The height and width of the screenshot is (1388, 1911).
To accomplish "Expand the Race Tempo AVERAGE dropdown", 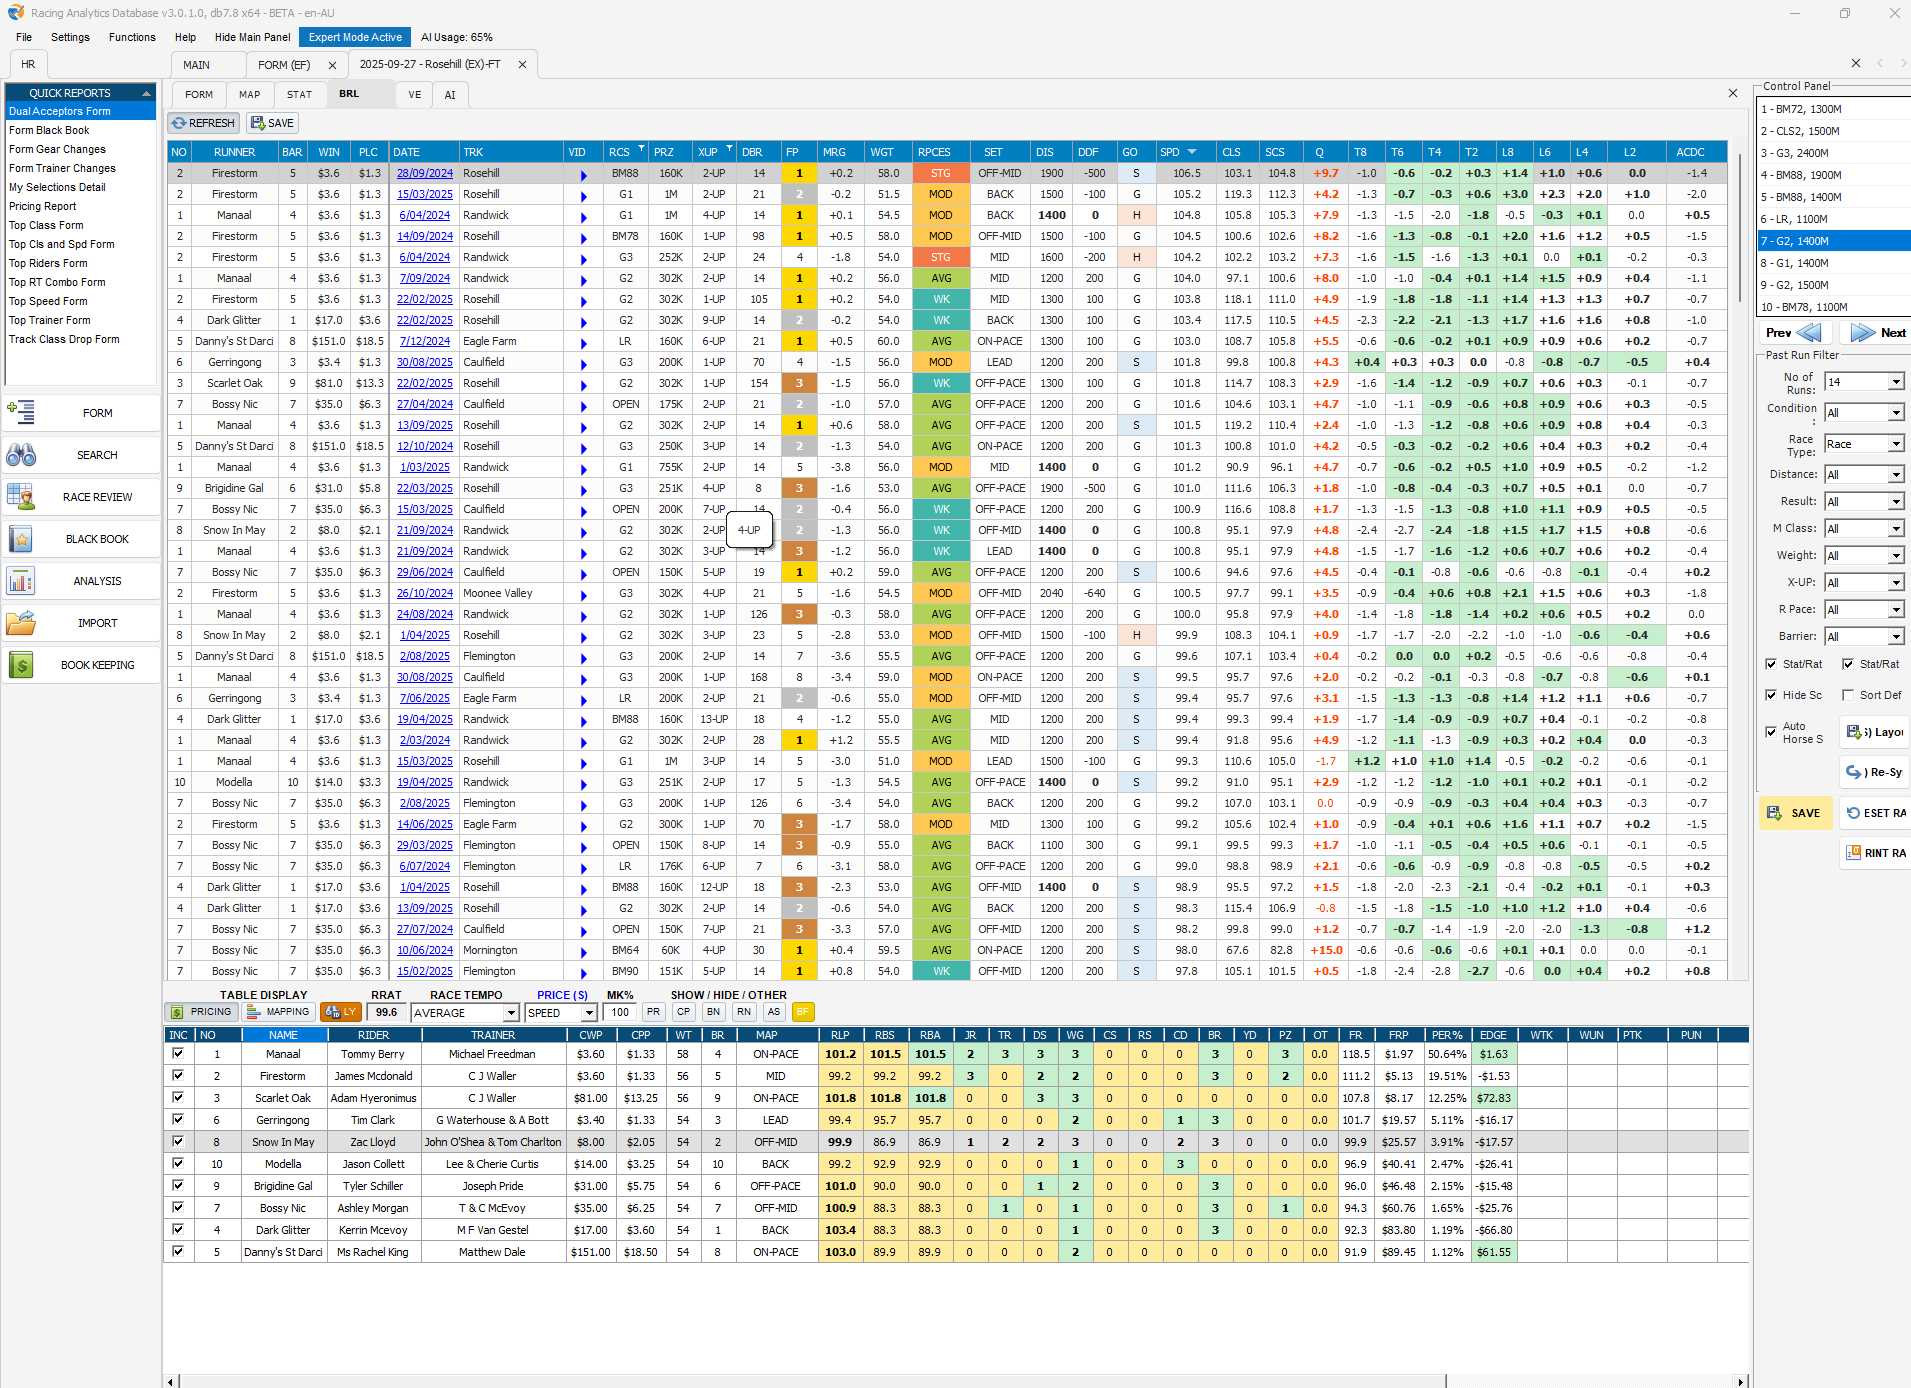I will tap(510, 1013).
